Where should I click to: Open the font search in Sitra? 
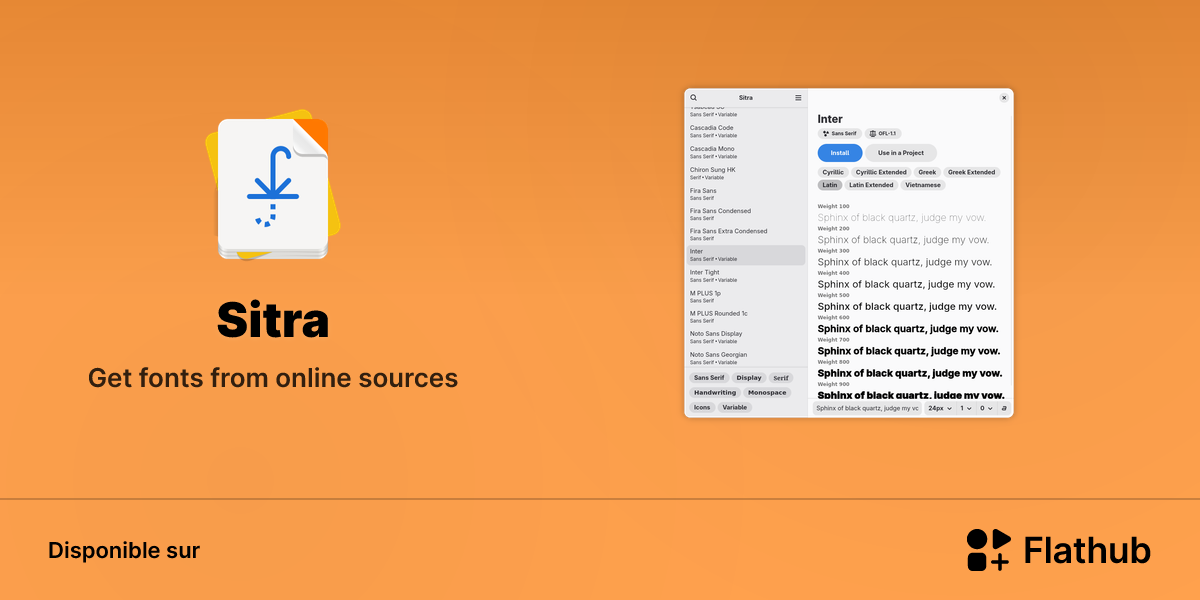point(693,98)
